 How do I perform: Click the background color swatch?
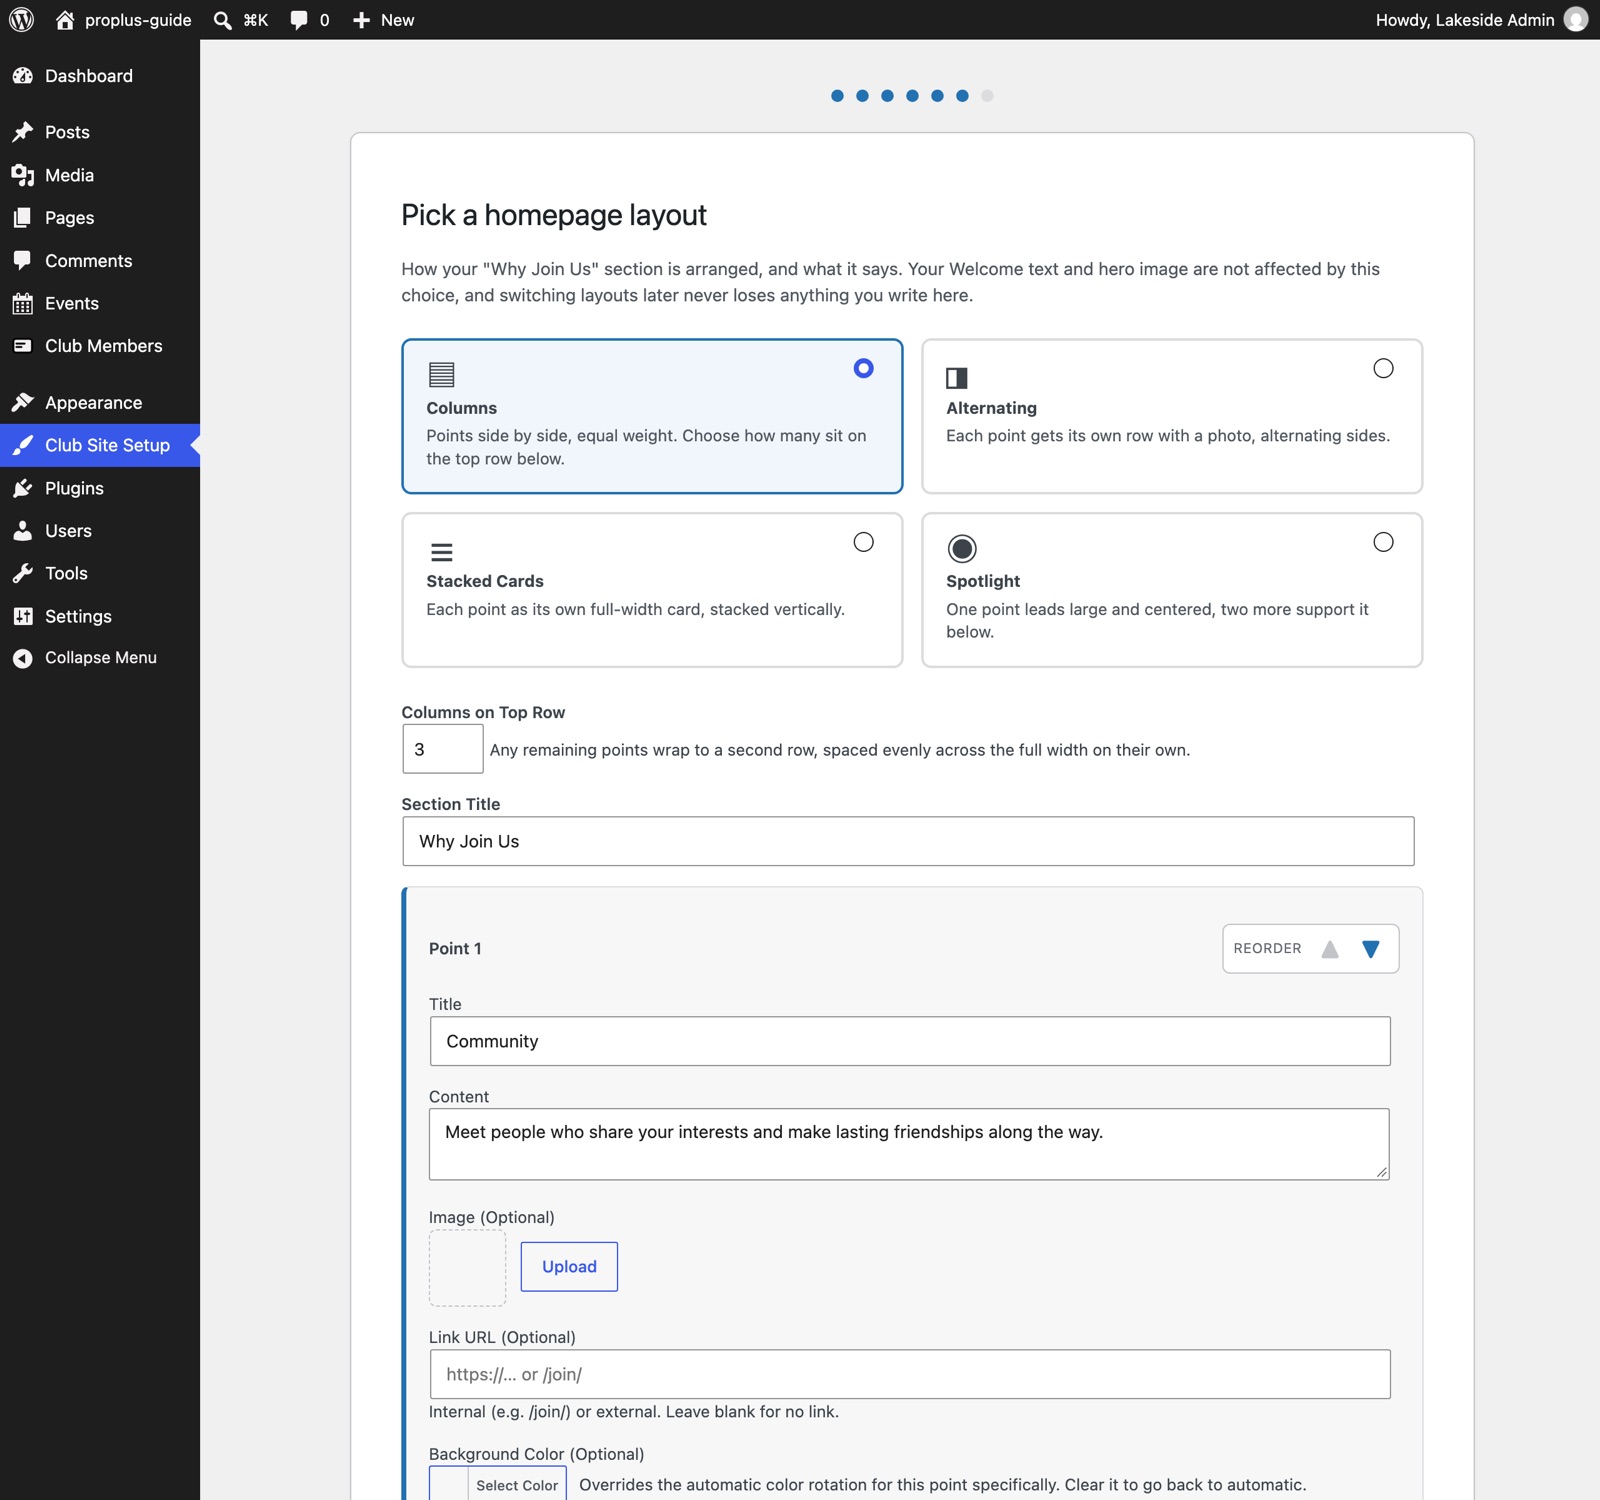coord(449,1485)
